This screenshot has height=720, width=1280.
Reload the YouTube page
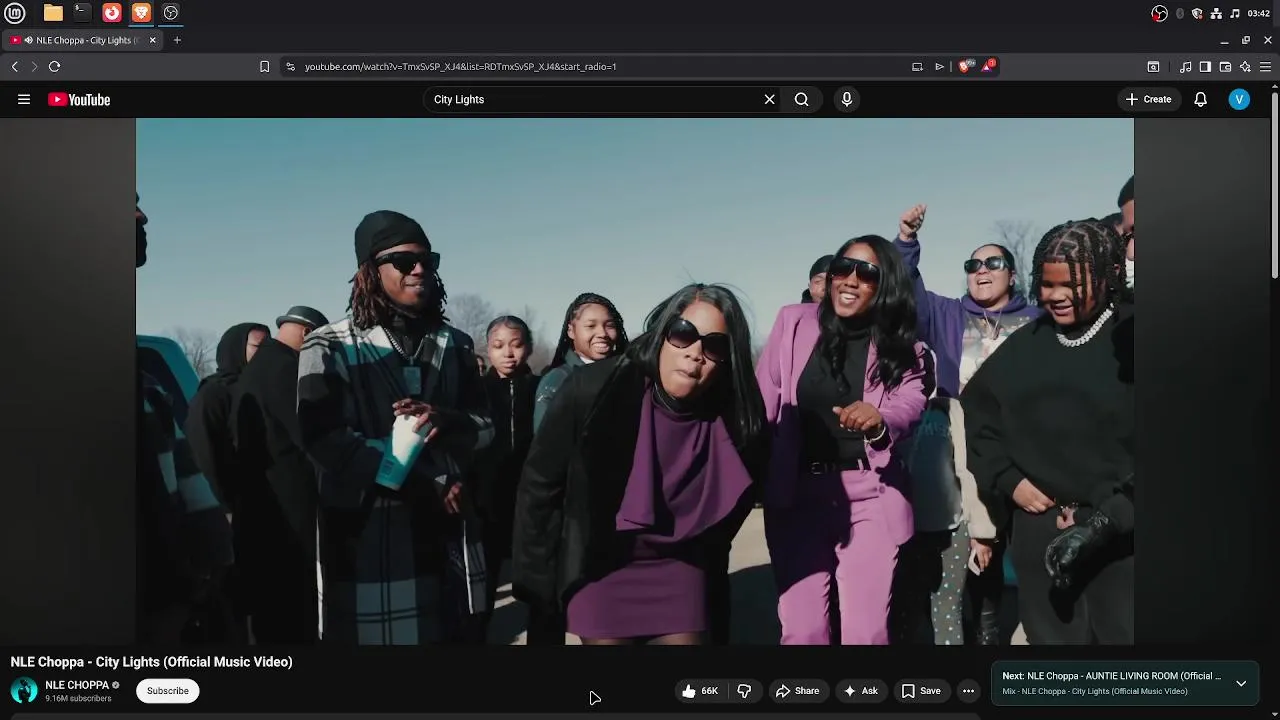click(x=54, y=66)
